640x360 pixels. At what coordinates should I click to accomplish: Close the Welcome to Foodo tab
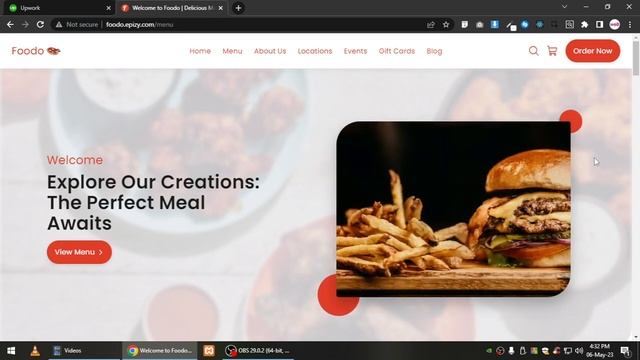220,8
